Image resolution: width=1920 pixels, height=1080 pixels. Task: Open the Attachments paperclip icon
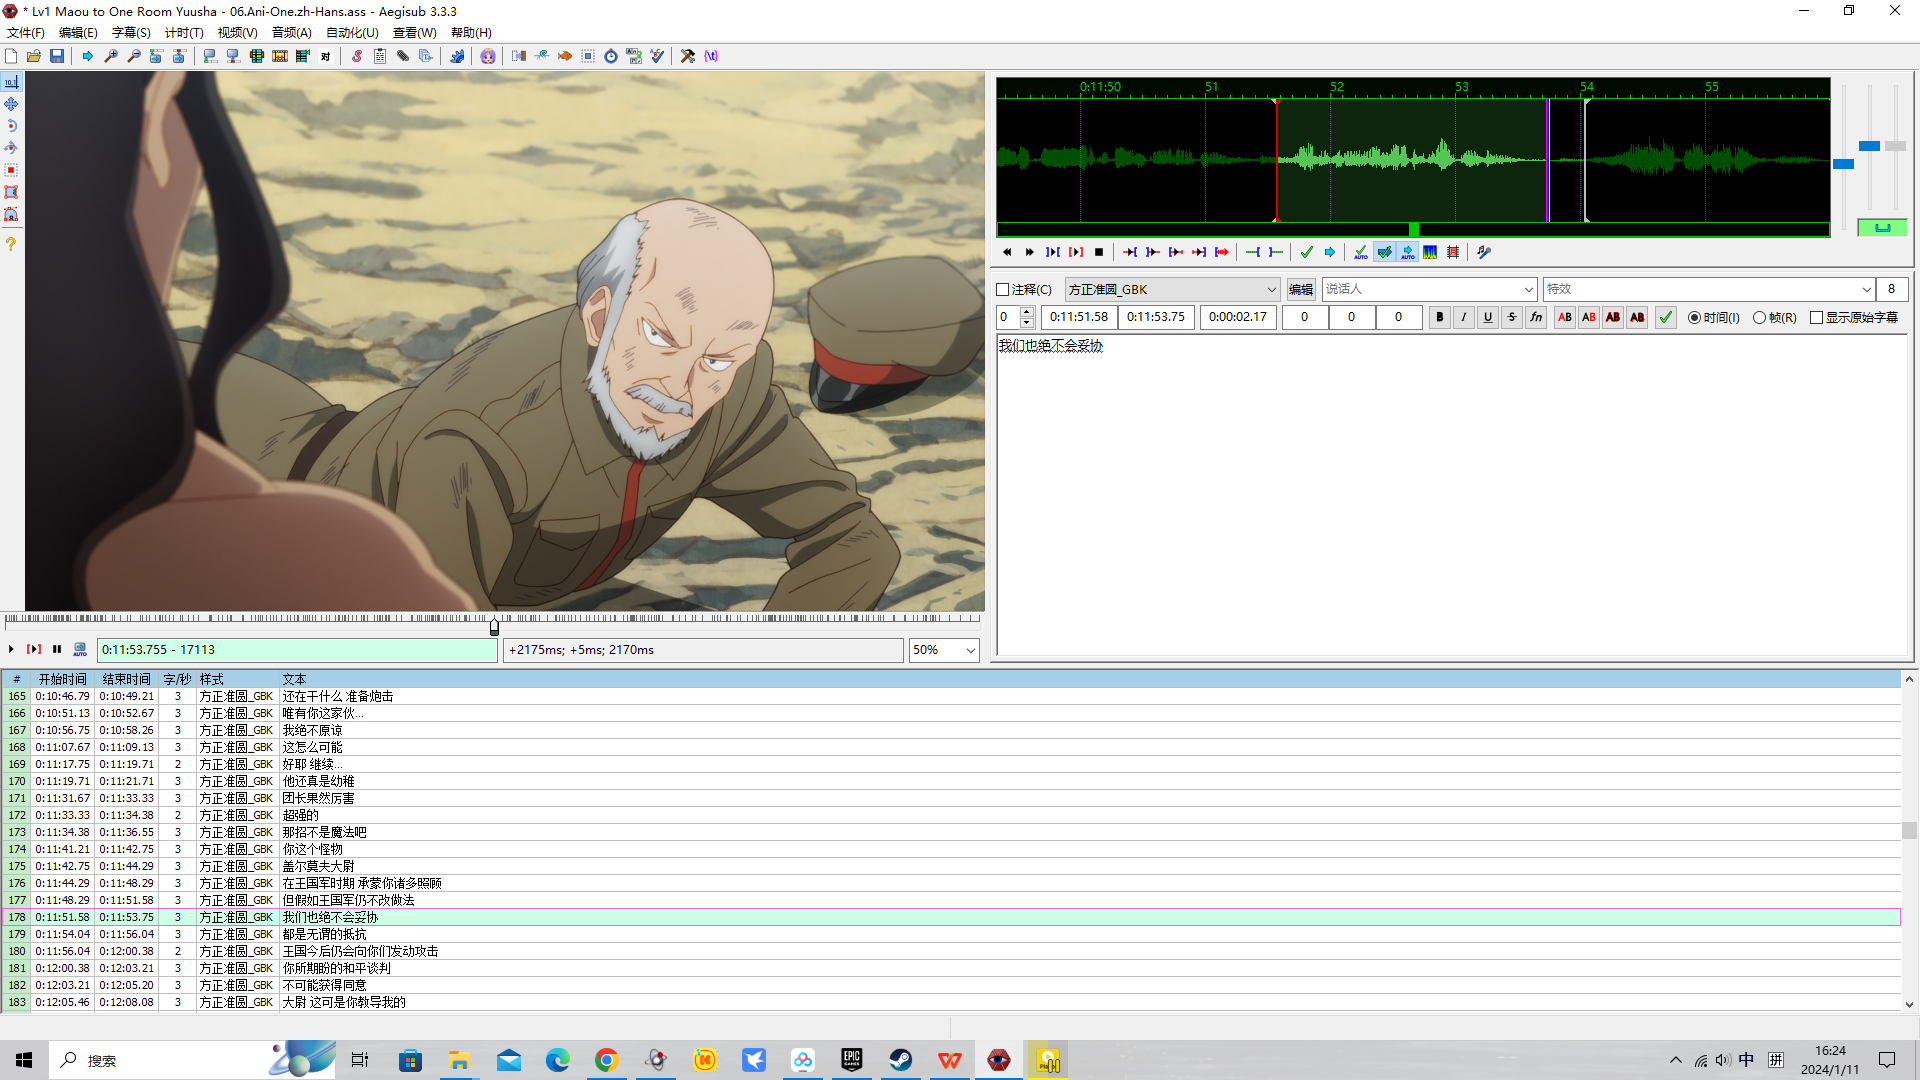tap(403, 56)
